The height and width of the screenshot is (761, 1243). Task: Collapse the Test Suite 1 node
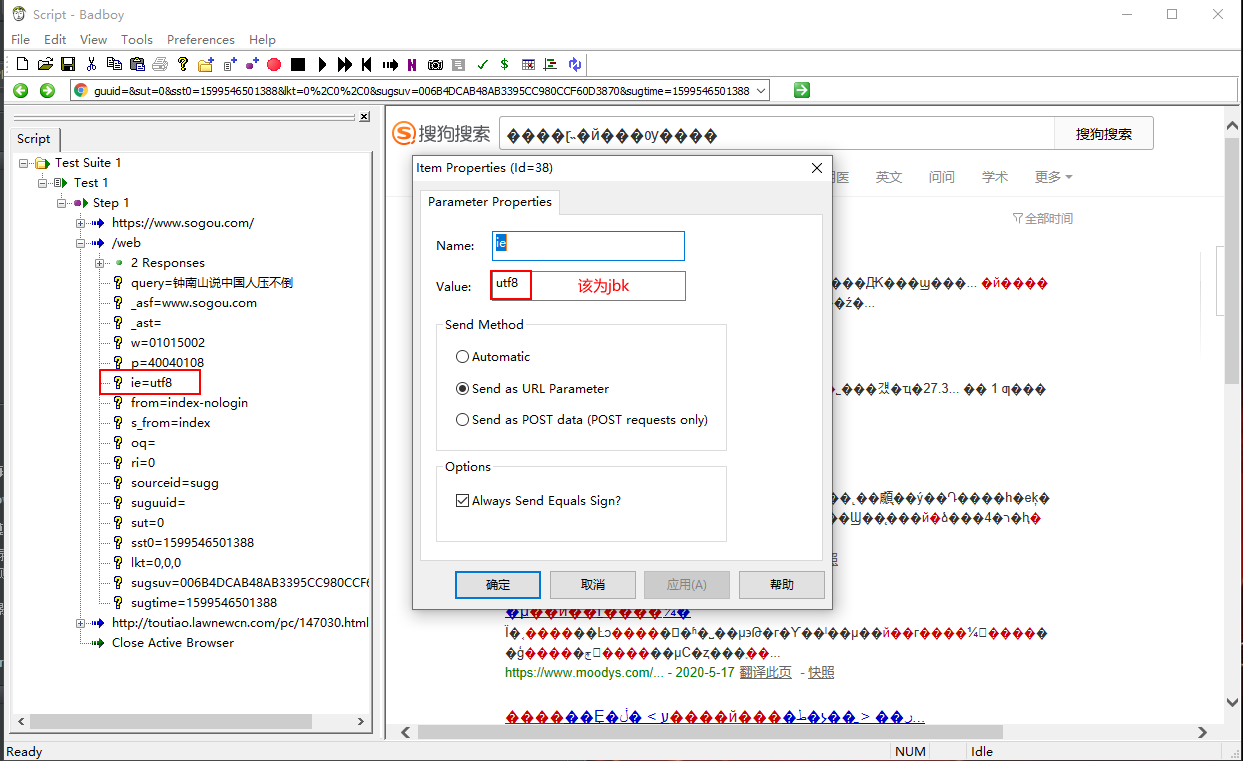click(x=23, y=163)
